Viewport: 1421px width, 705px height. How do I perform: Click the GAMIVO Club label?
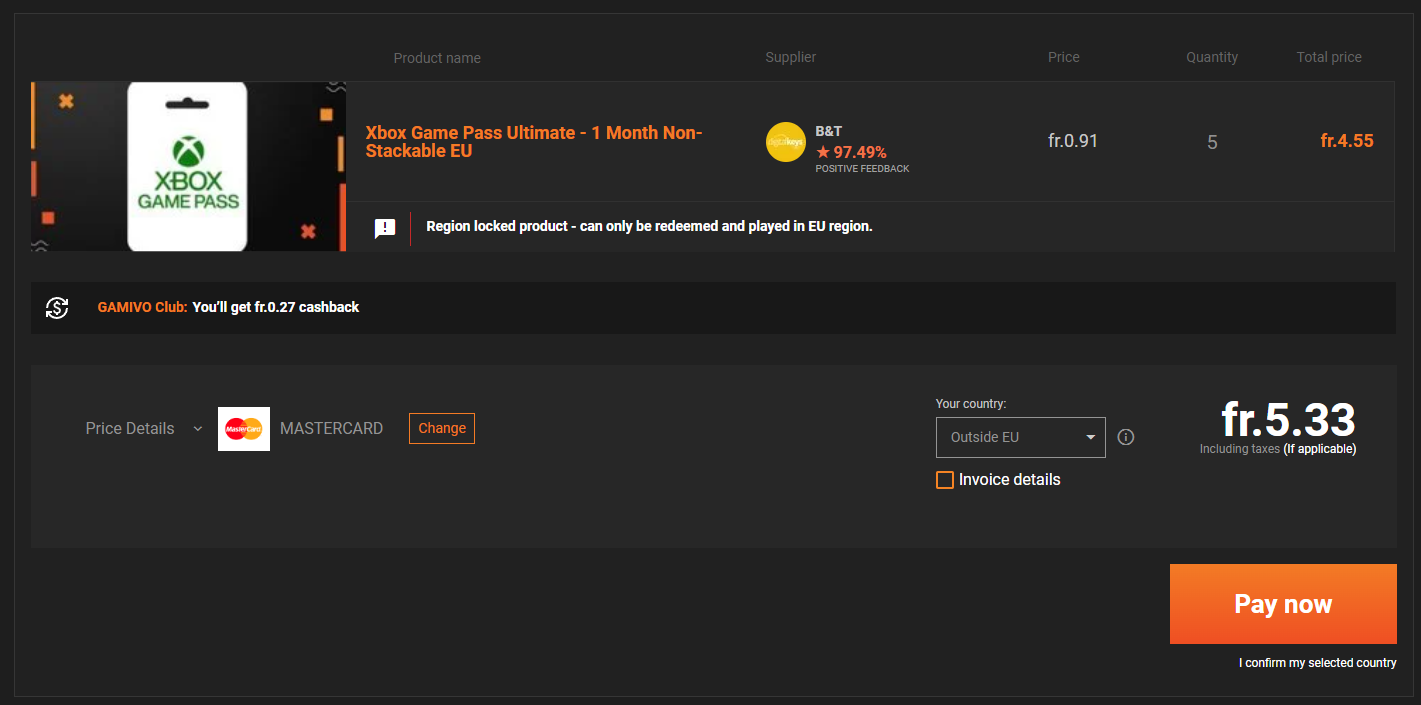[142, 308]
